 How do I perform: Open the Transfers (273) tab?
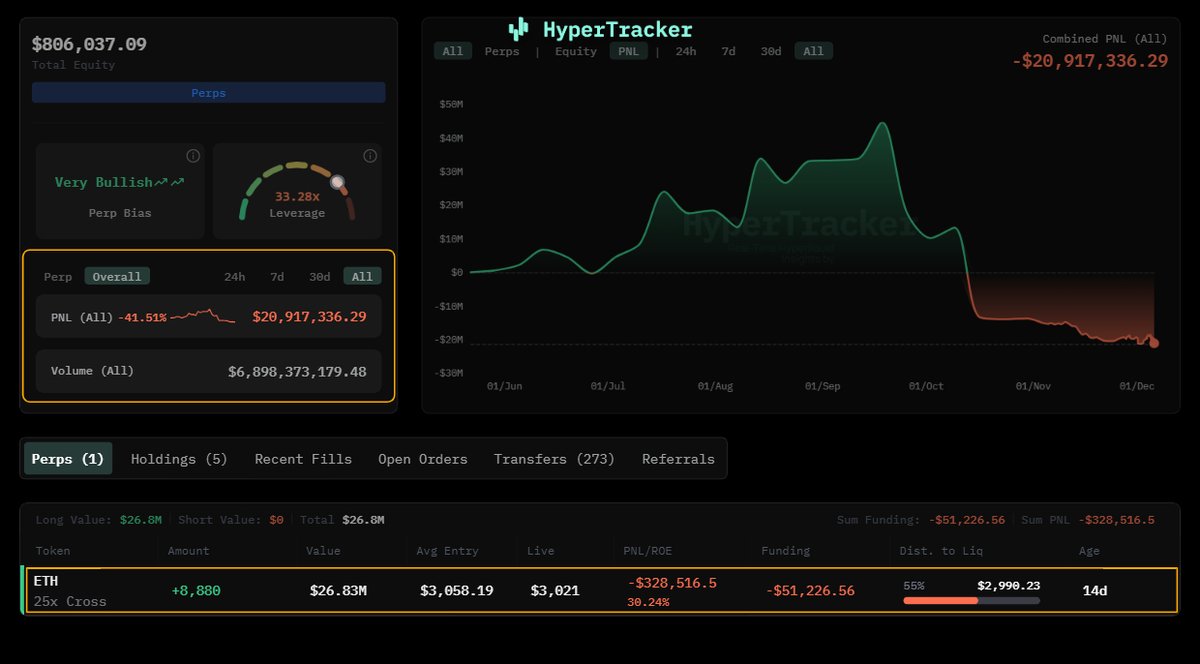[554, 459]
